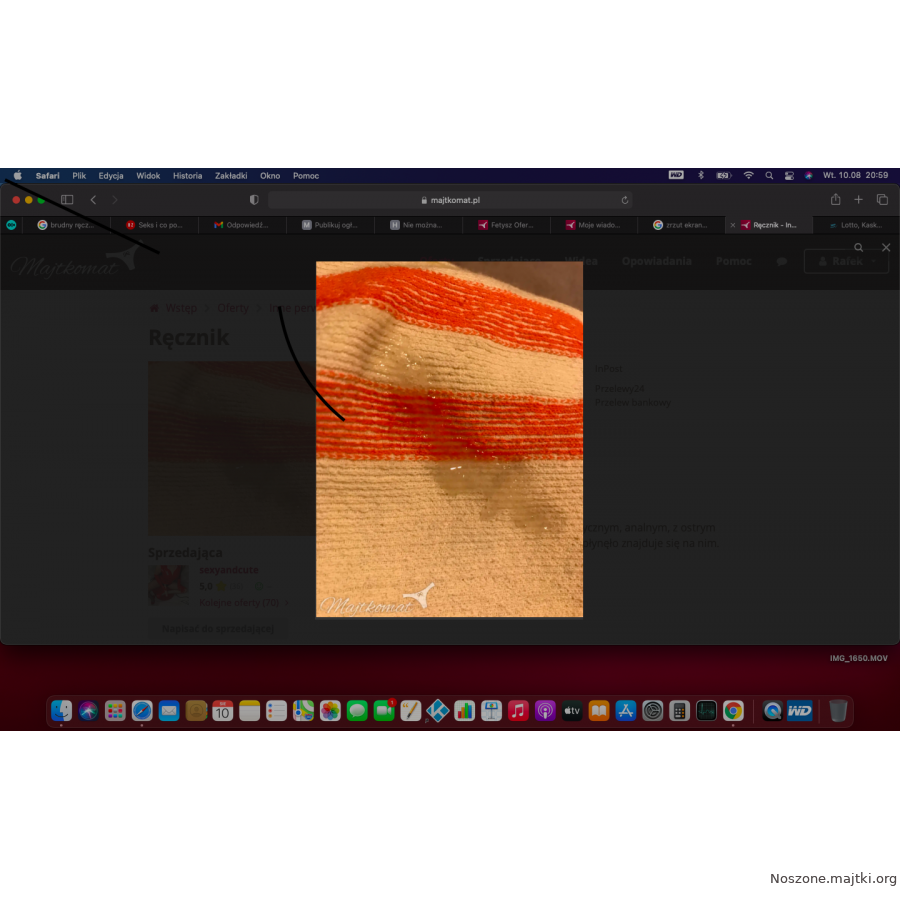This screenshot has height=900, width=900.
Task: Open the Trash in the Dock
Action: [838, 711]
